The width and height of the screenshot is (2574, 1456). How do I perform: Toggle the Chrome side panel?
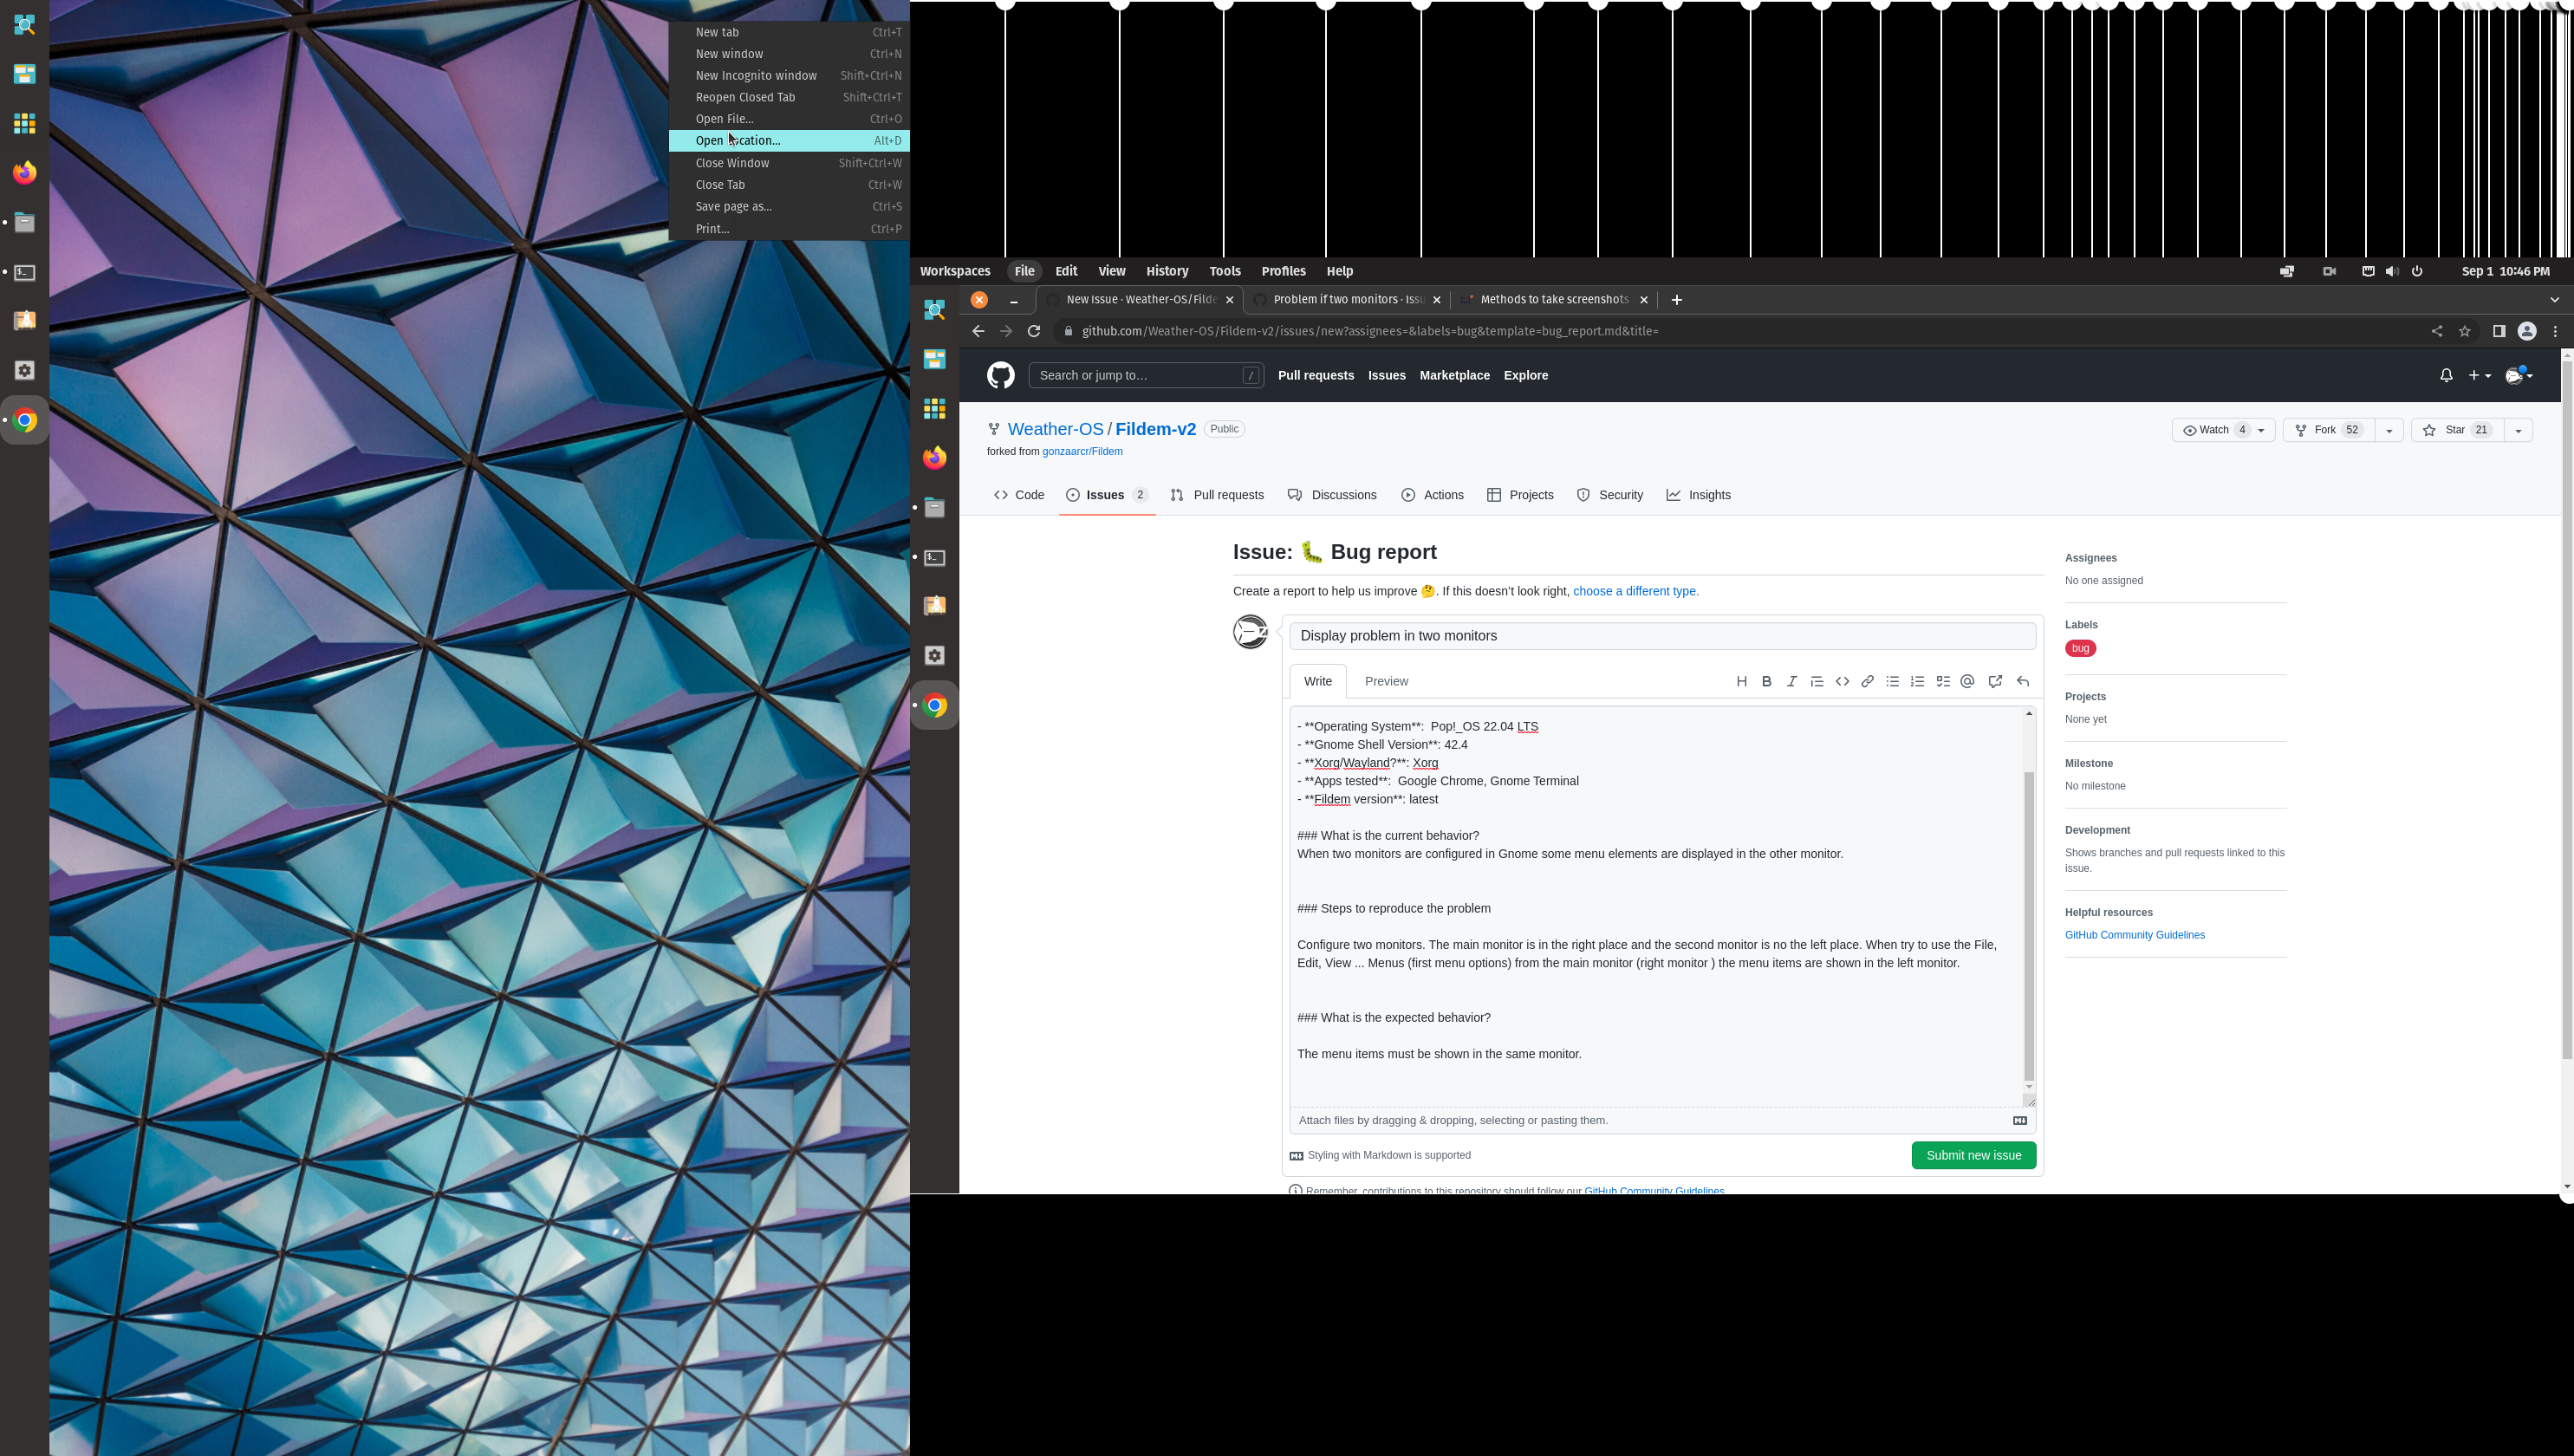click(2498, 331)
